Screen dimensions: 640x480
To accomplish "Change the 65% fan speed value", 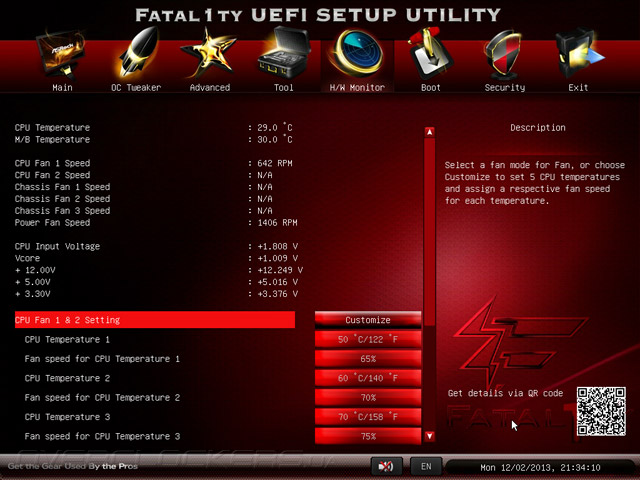I will pos(368,359).
